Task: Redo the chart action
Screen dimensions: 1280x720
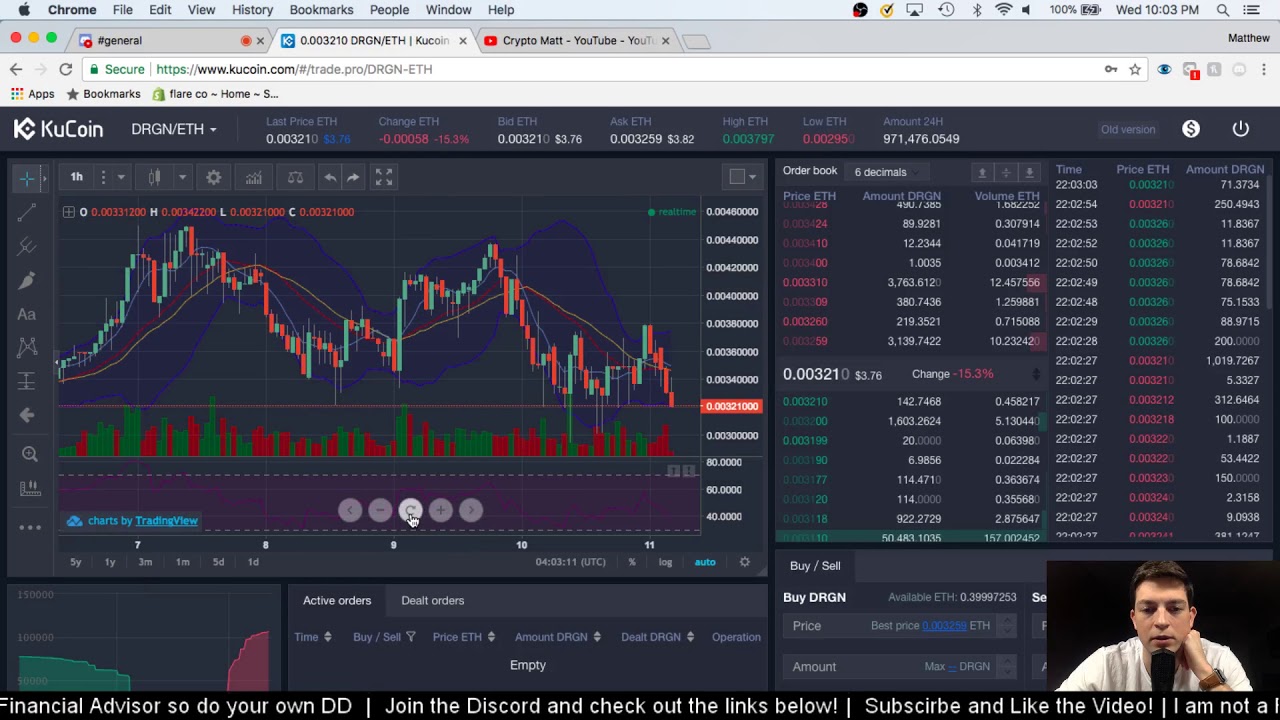Action: 353,177
